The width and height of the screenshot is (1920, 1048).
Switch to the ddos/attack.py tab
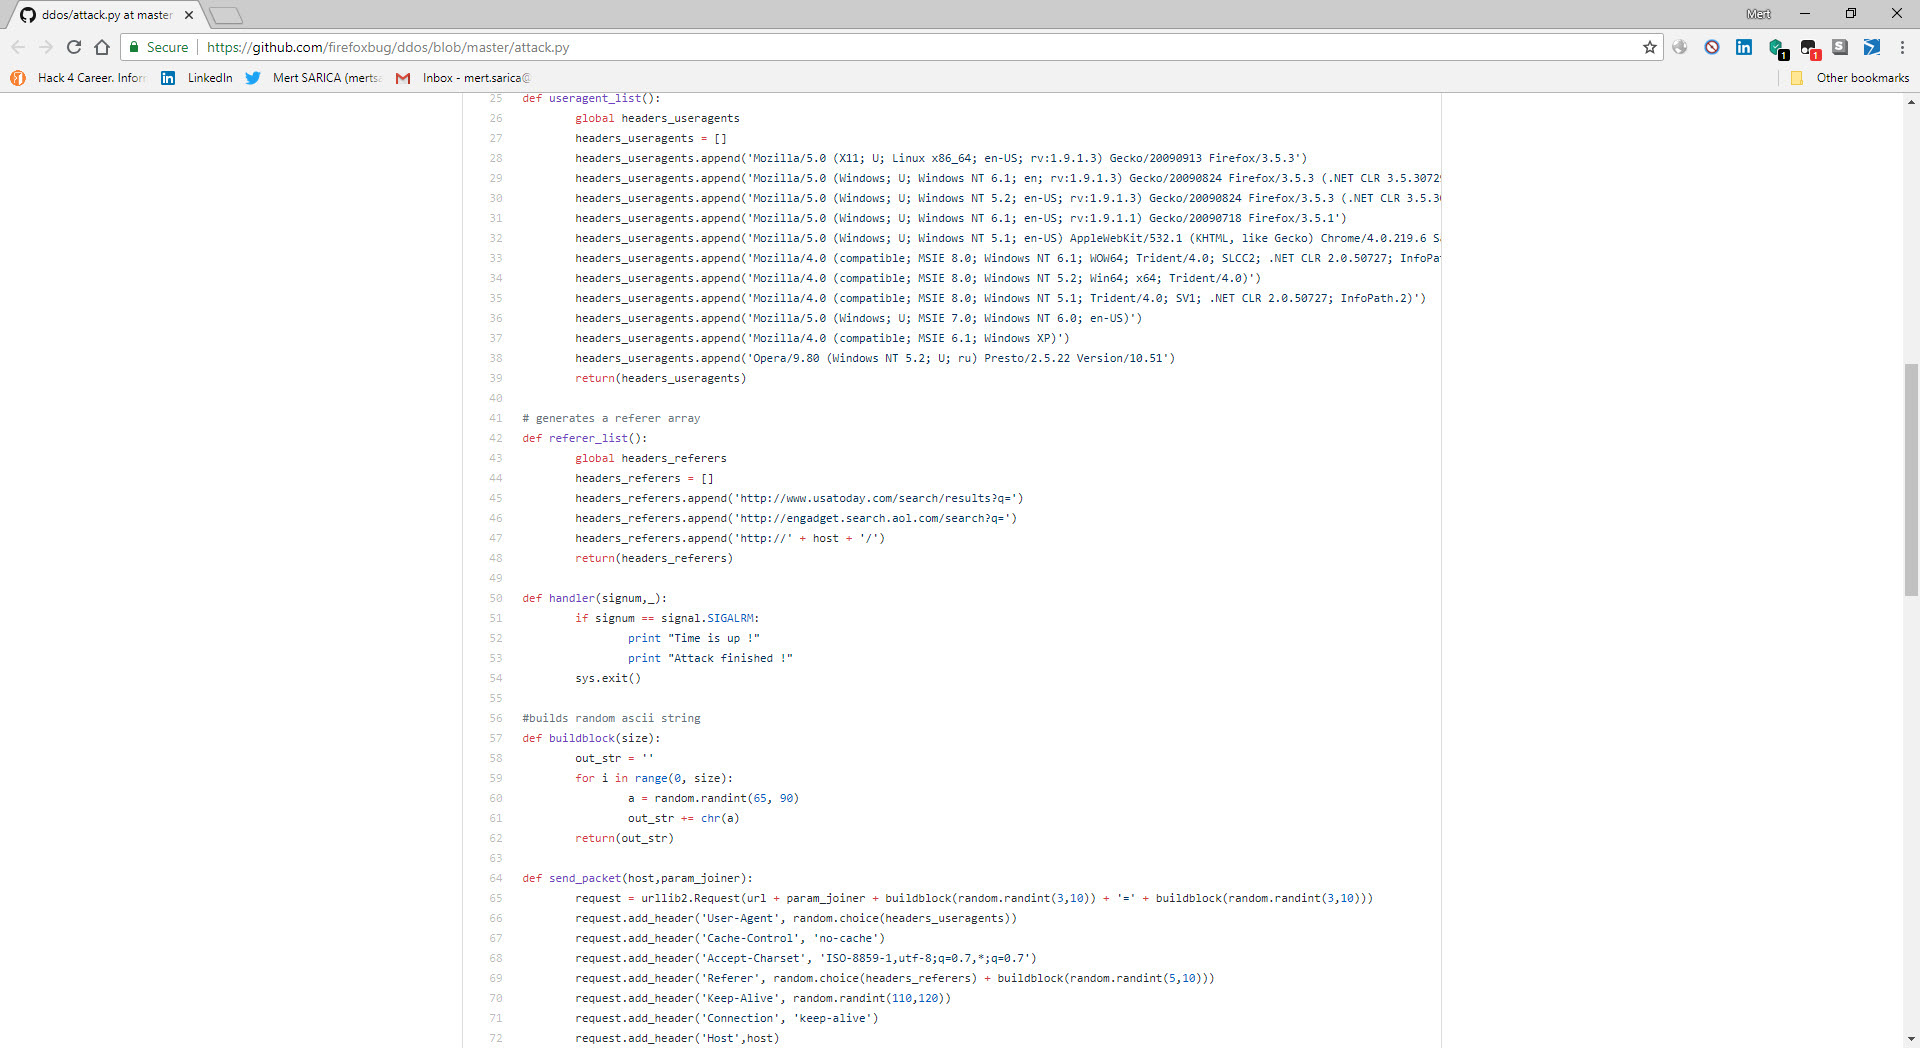[105, 15]
